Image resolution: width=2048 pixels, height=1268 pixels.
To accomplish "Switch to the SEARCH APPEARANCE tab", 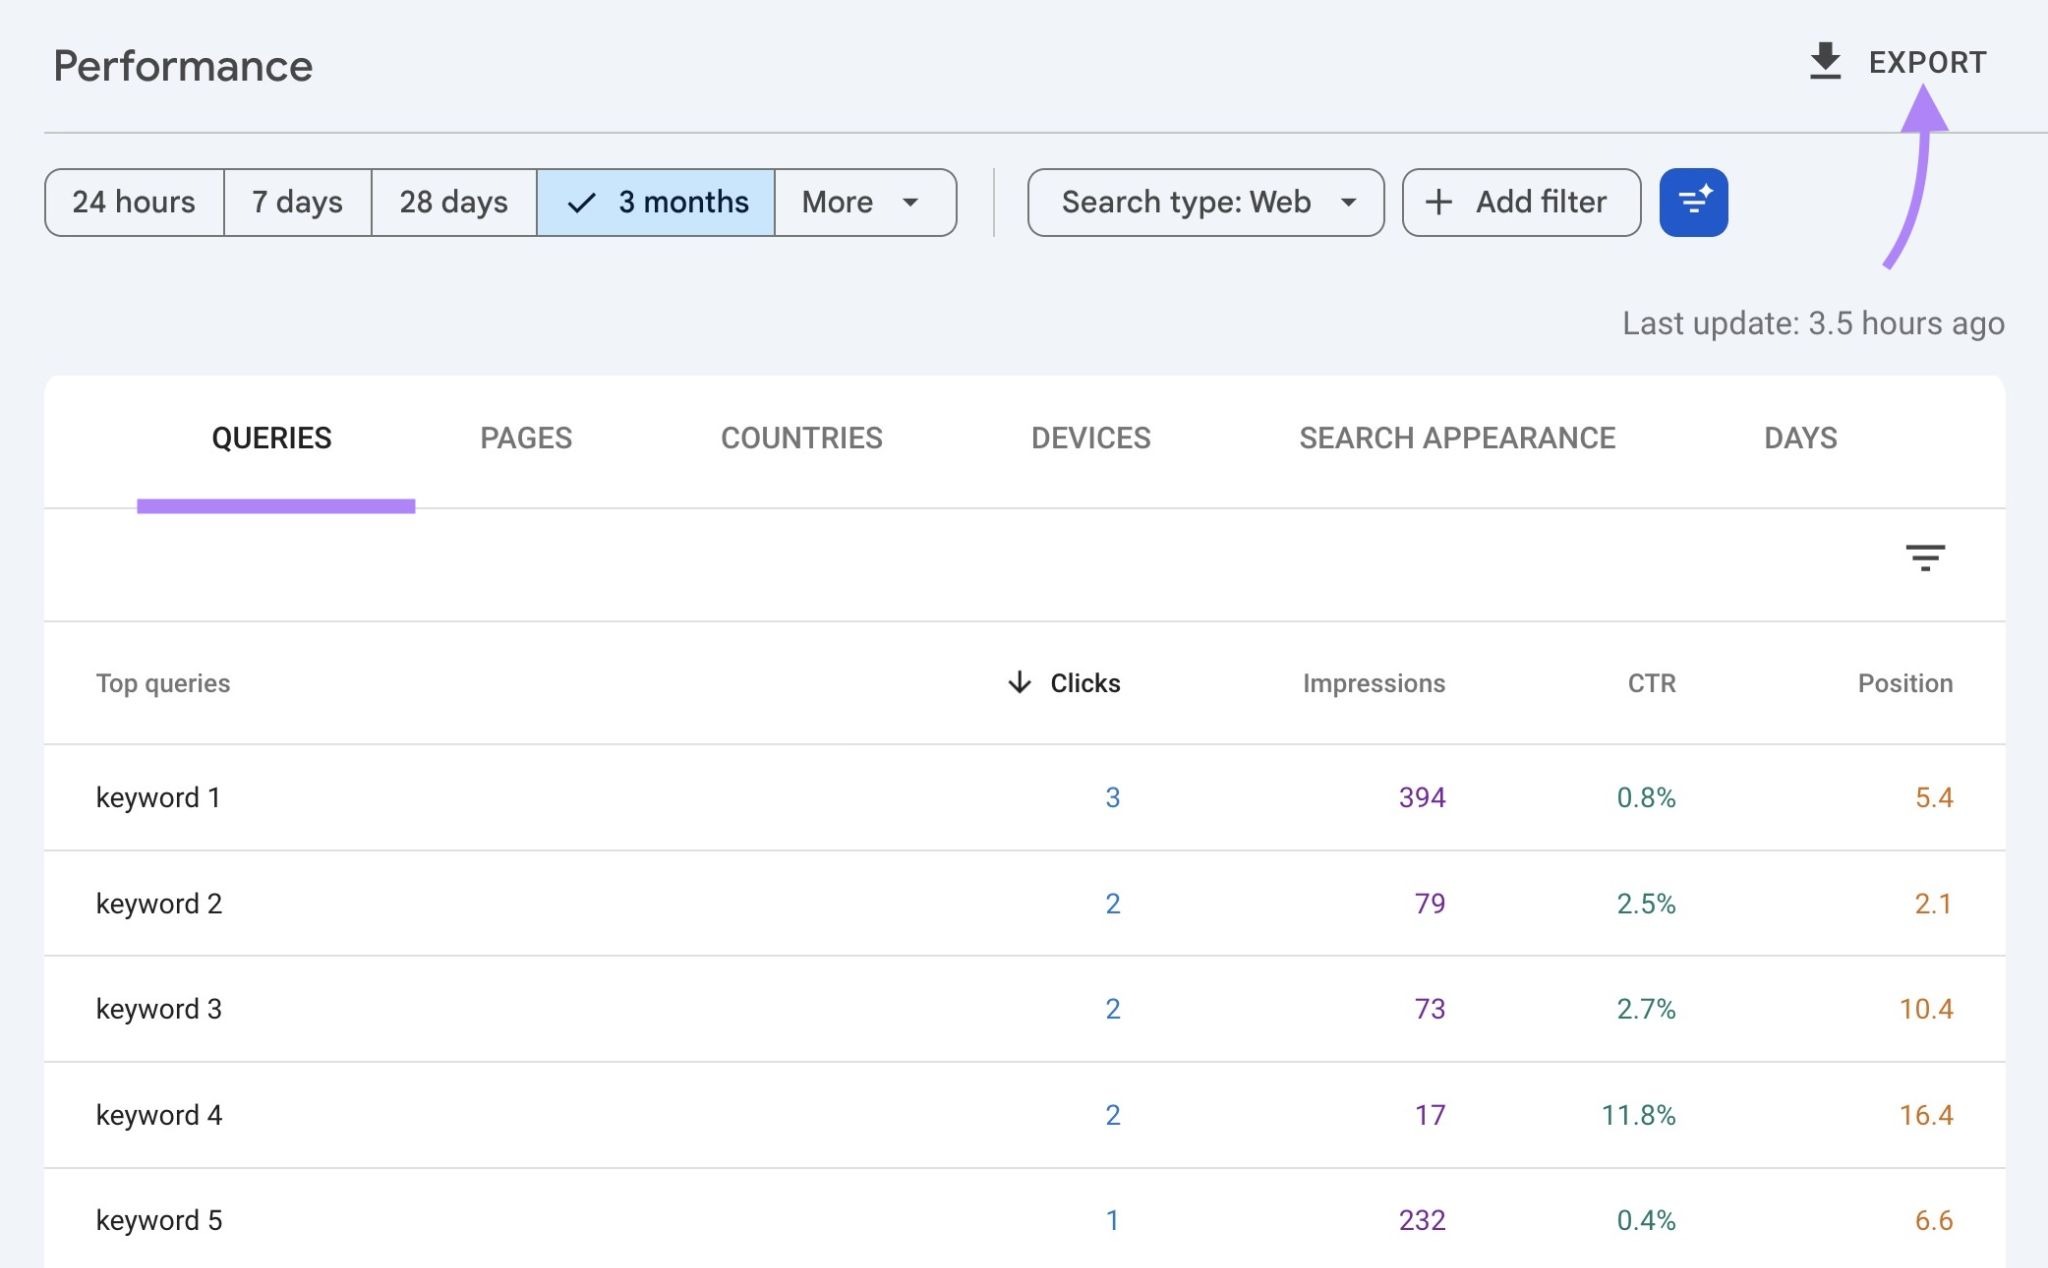I will 1457,438.
